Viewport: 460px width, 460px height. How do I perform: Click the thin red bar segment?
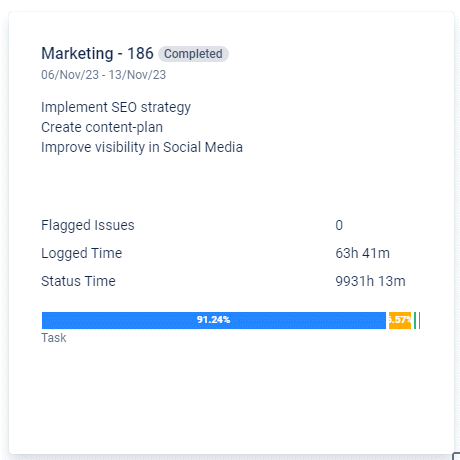point(419,320)
